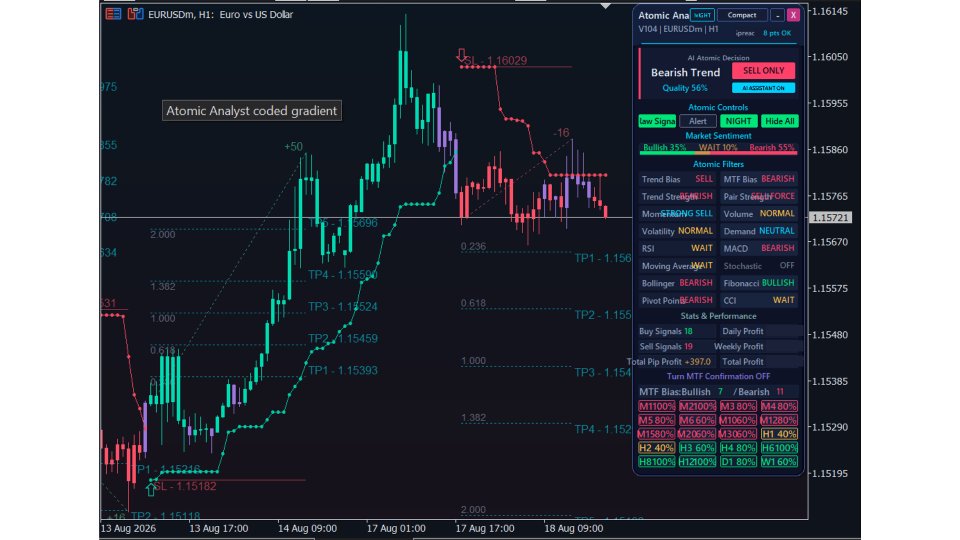The width and height of the screenshot is (960, 540).
Task: Click the Daily Profit field
Action: [761, 331]
